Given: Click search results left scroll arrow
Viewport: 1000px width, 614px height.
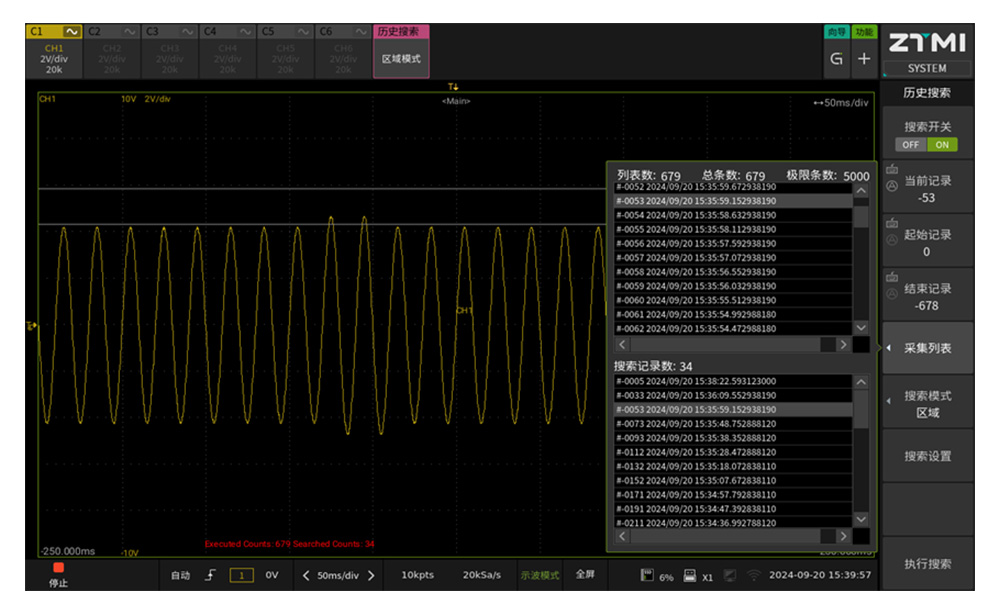Looking at the screenshot, I should coord(622,536).
